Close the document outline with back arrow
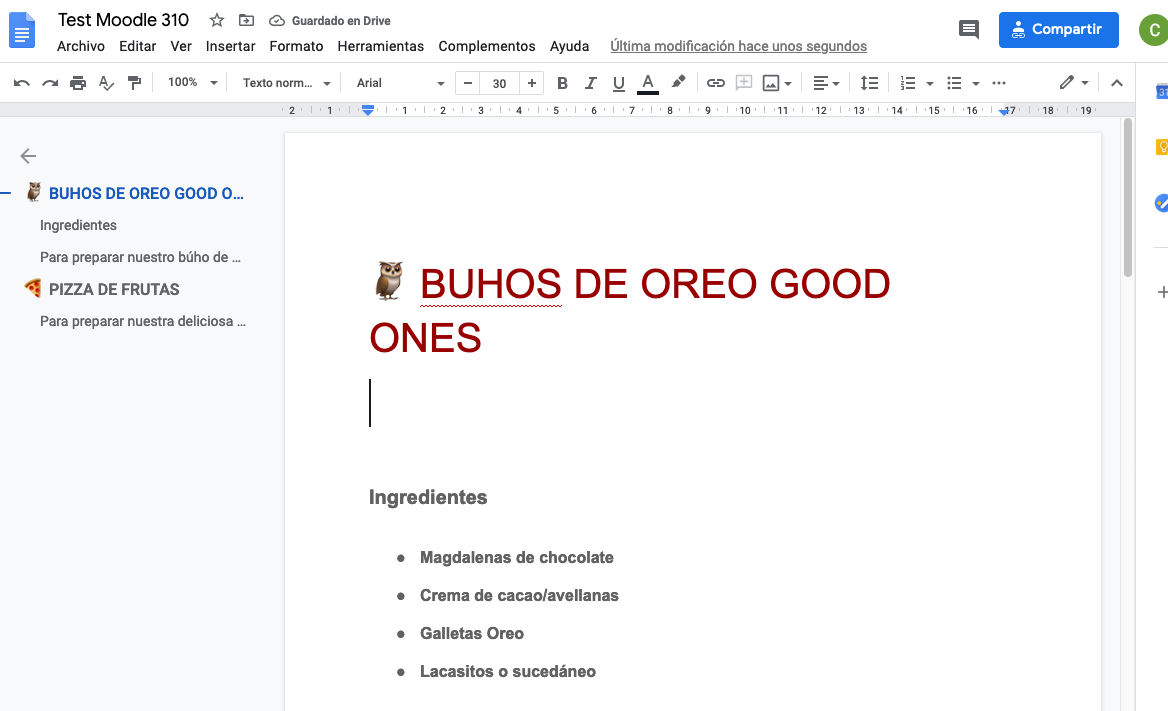Image resolution: width=1168 pixels, height=711 pixels. click(x=28, y=156)
